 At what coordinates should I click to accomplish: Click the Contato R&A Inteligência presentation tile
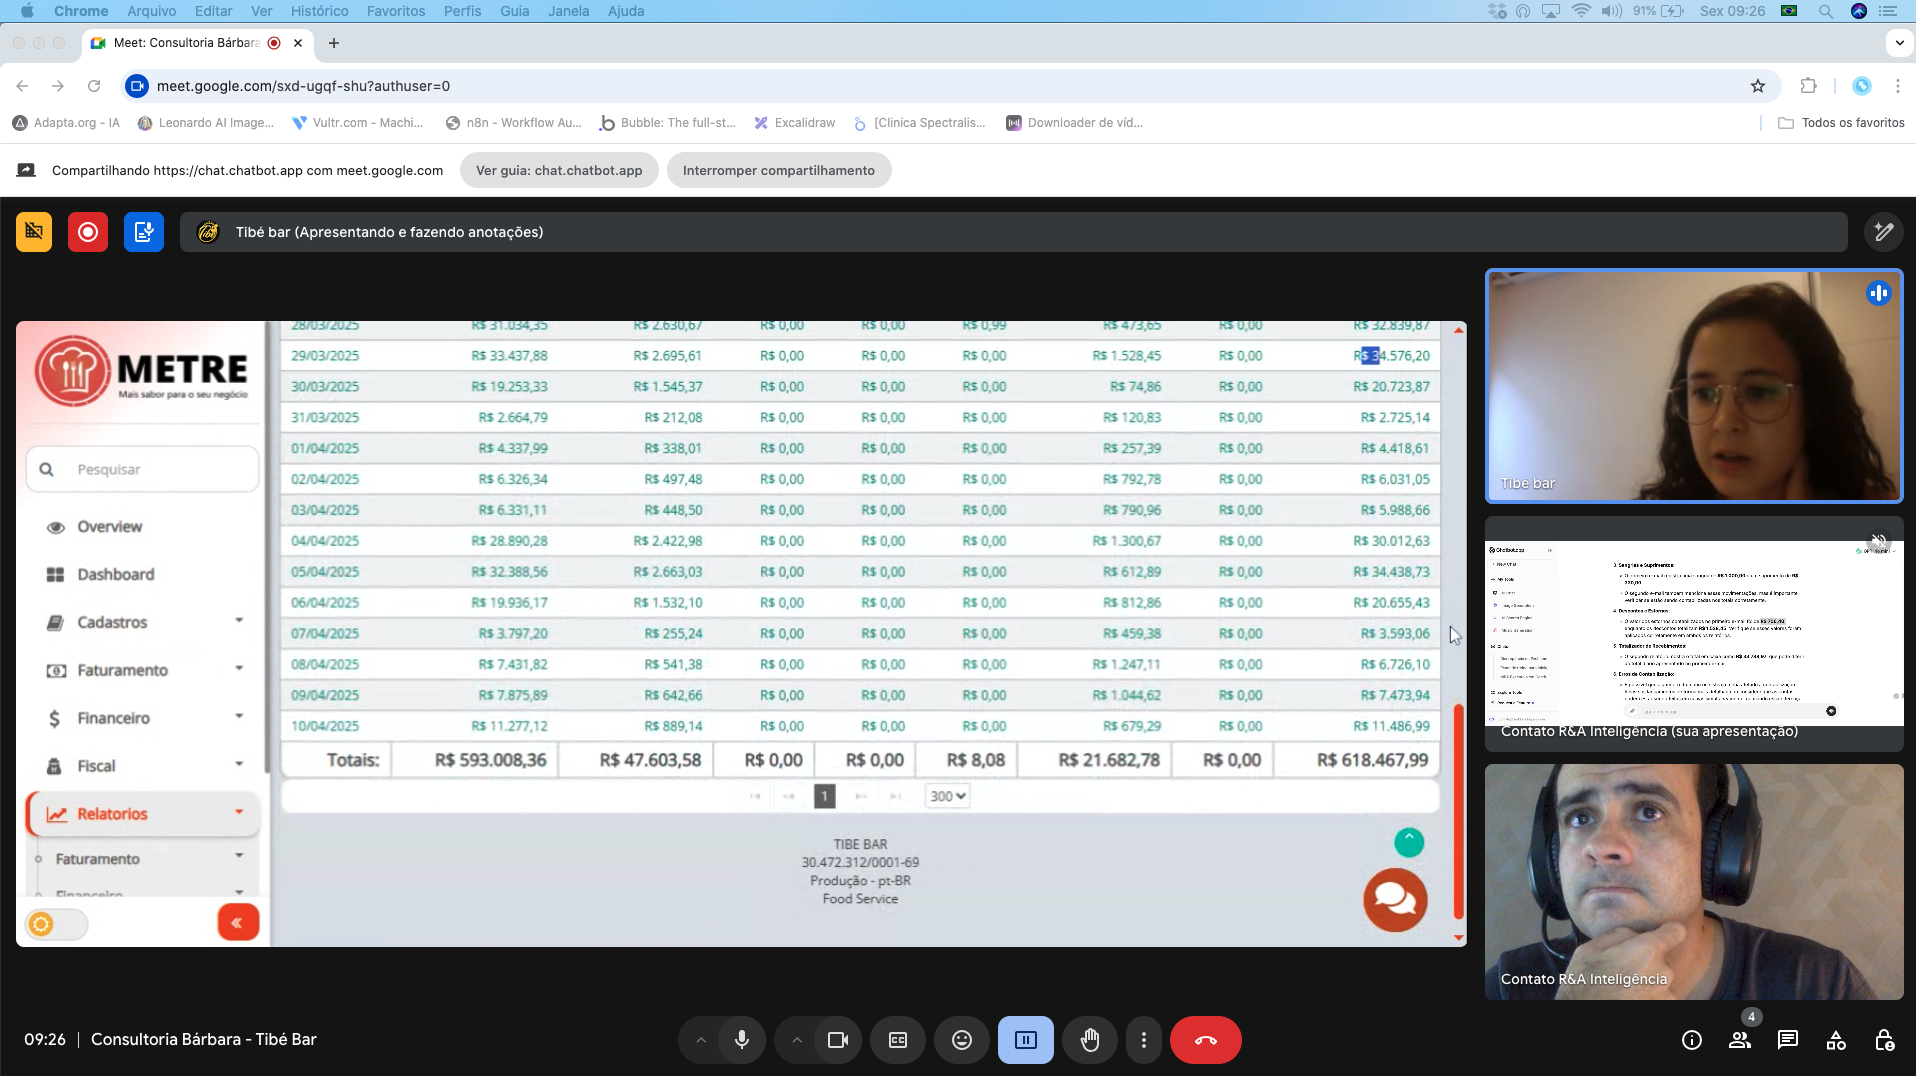(1694, 634)
